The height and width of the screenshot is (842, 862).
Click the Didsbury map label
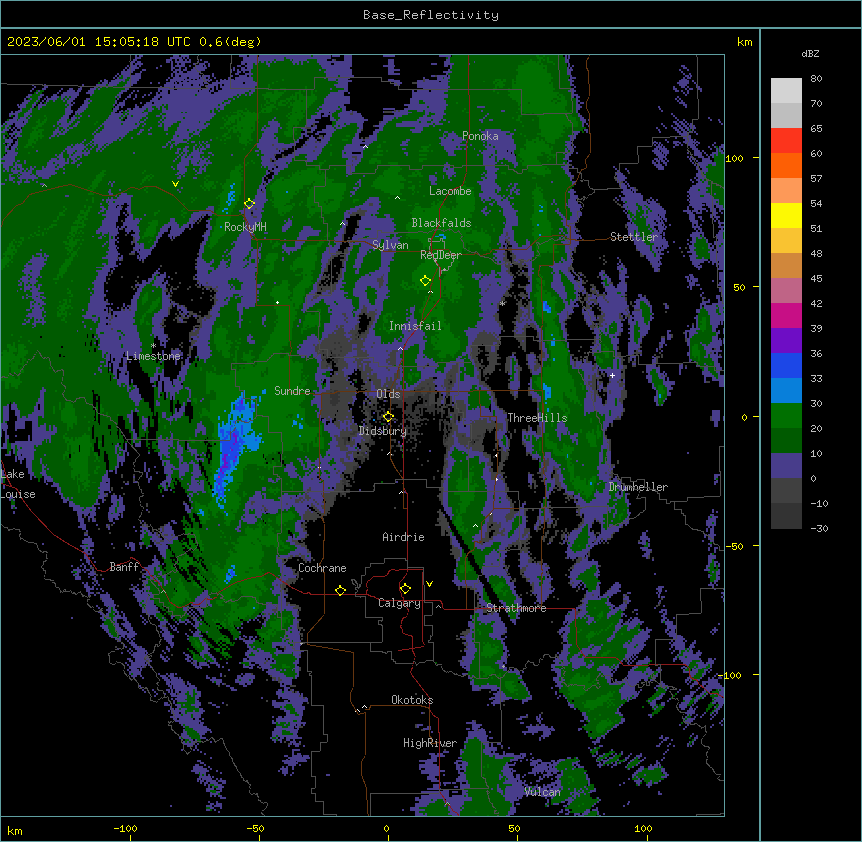383,431
